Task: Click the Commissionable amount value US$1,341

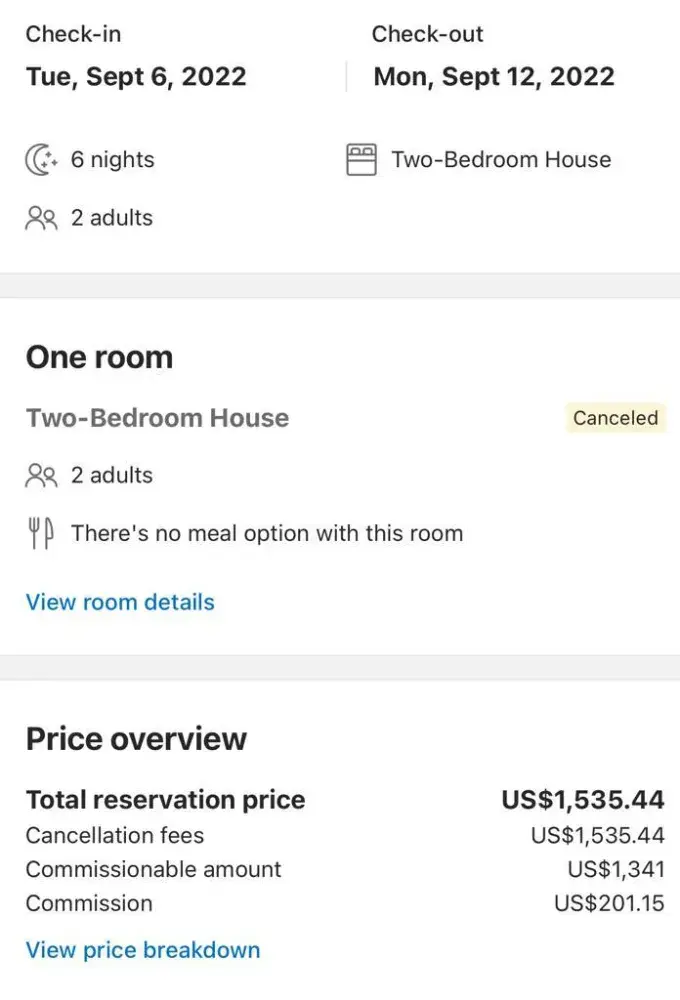Action: click(615, 869)
